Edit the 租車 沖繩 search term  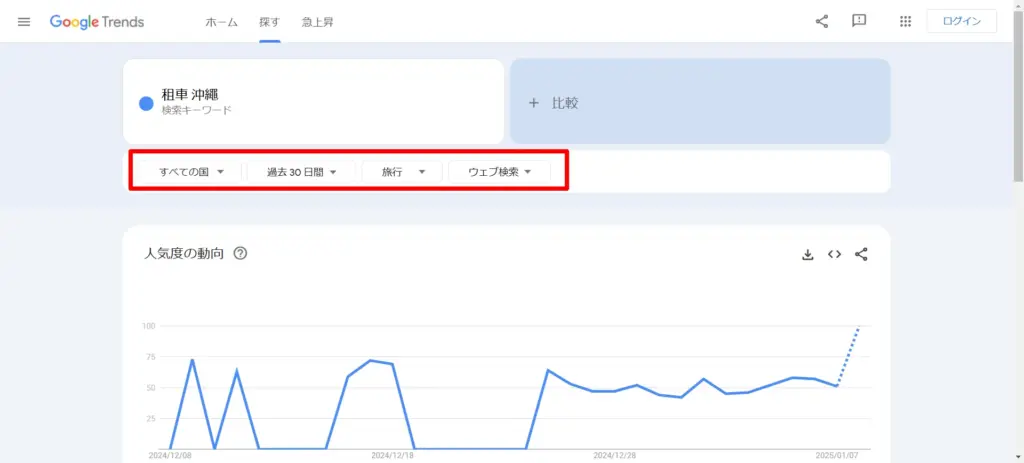(x=196, y=96)
